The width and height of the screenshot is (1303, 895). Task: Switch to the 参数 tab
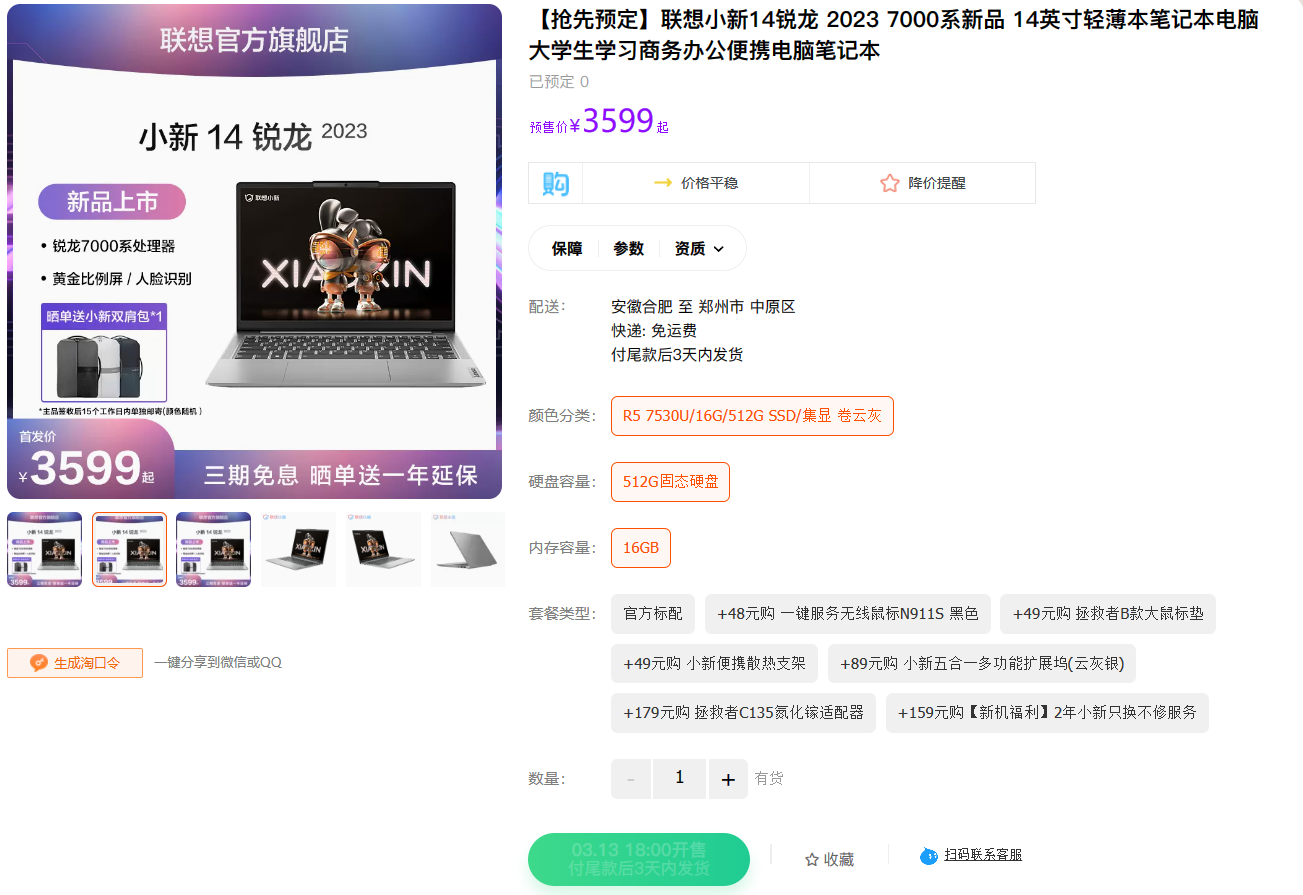click(629, 249)
